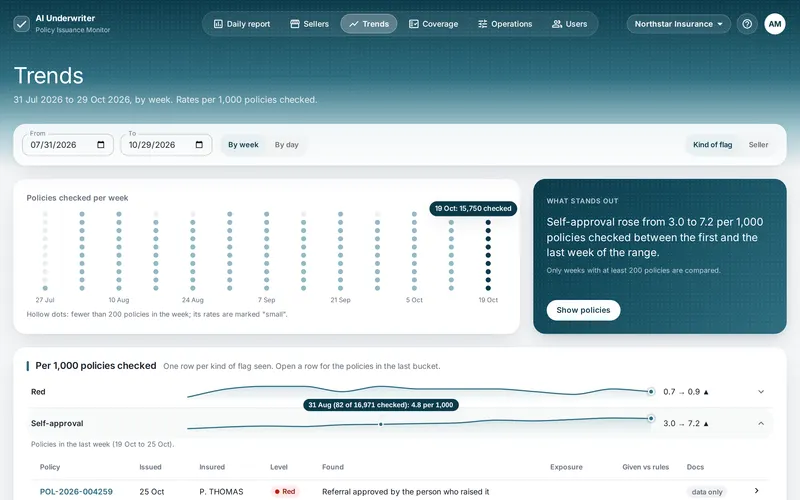Open the AM user avatar menu

[x=774, y=24]
